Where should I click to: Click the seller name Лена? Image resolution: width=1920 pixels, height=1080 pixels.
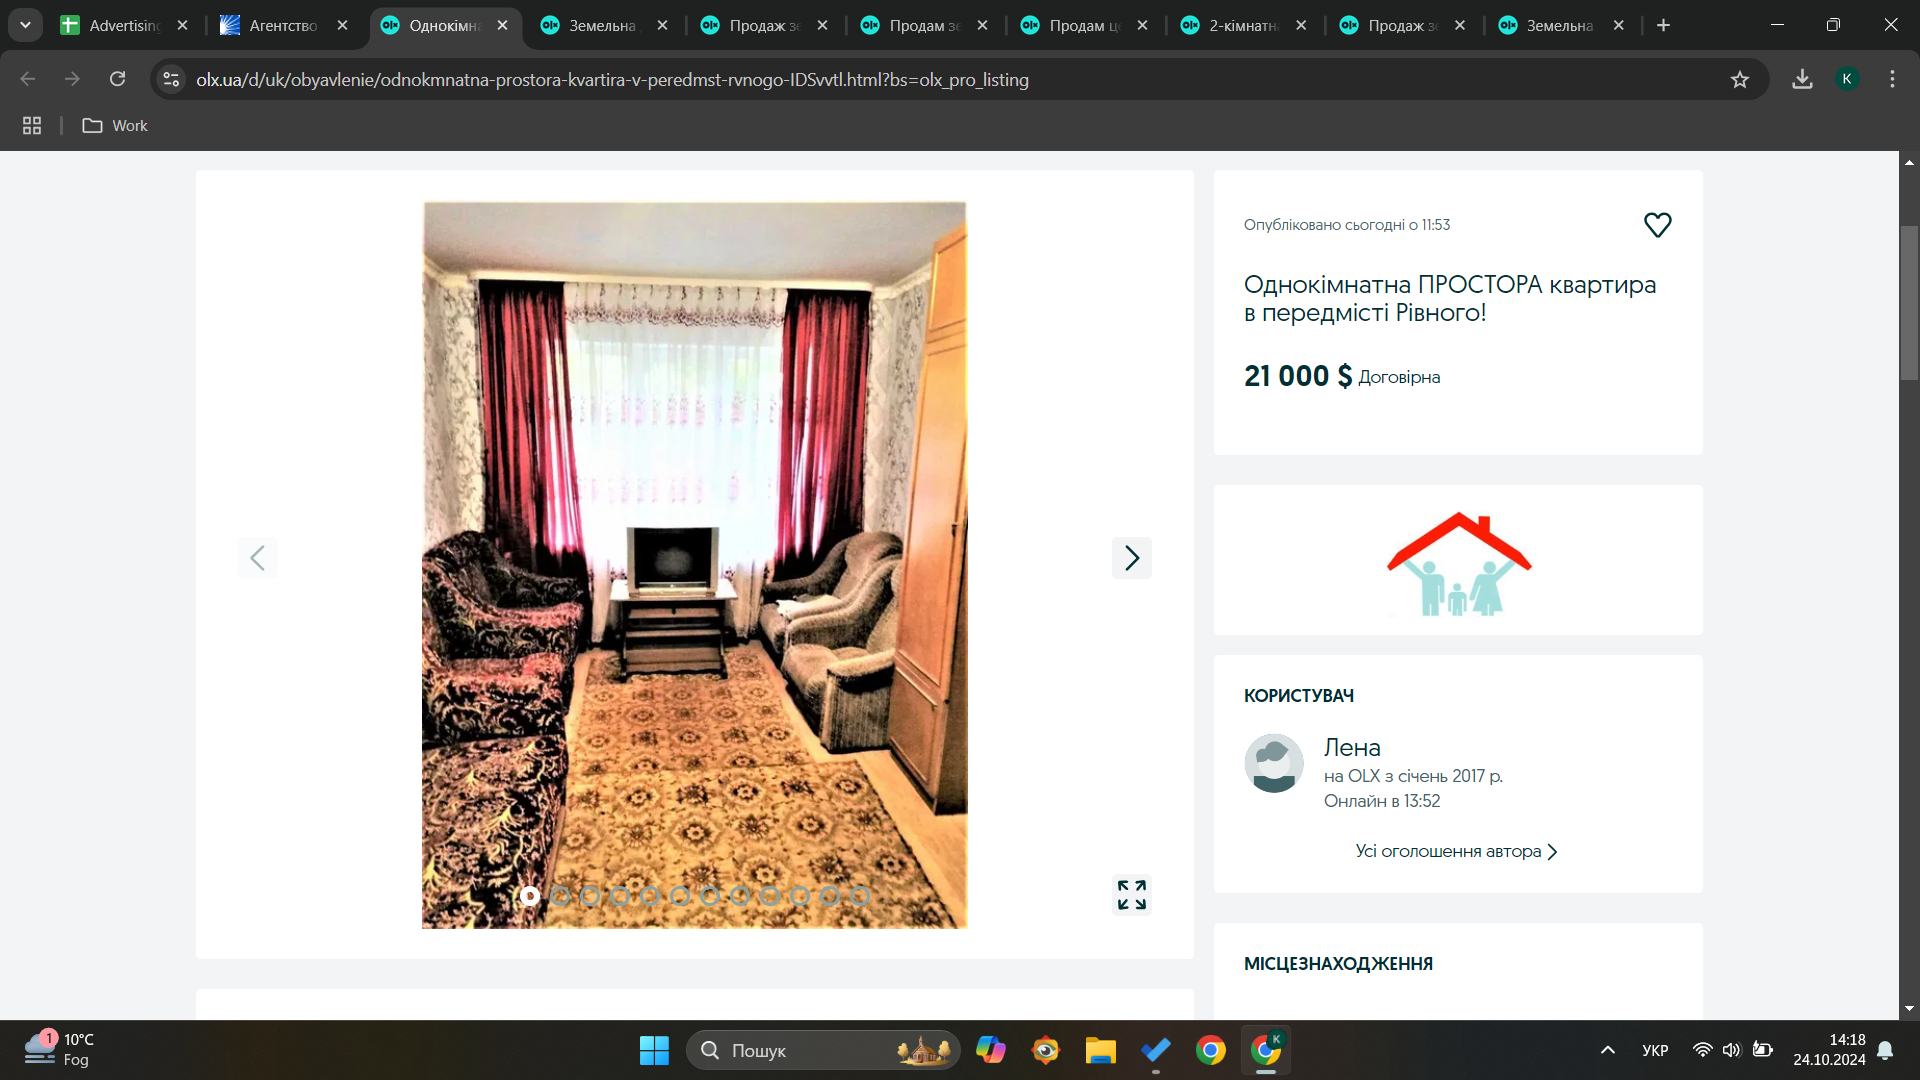click(x=1351, y=747)
